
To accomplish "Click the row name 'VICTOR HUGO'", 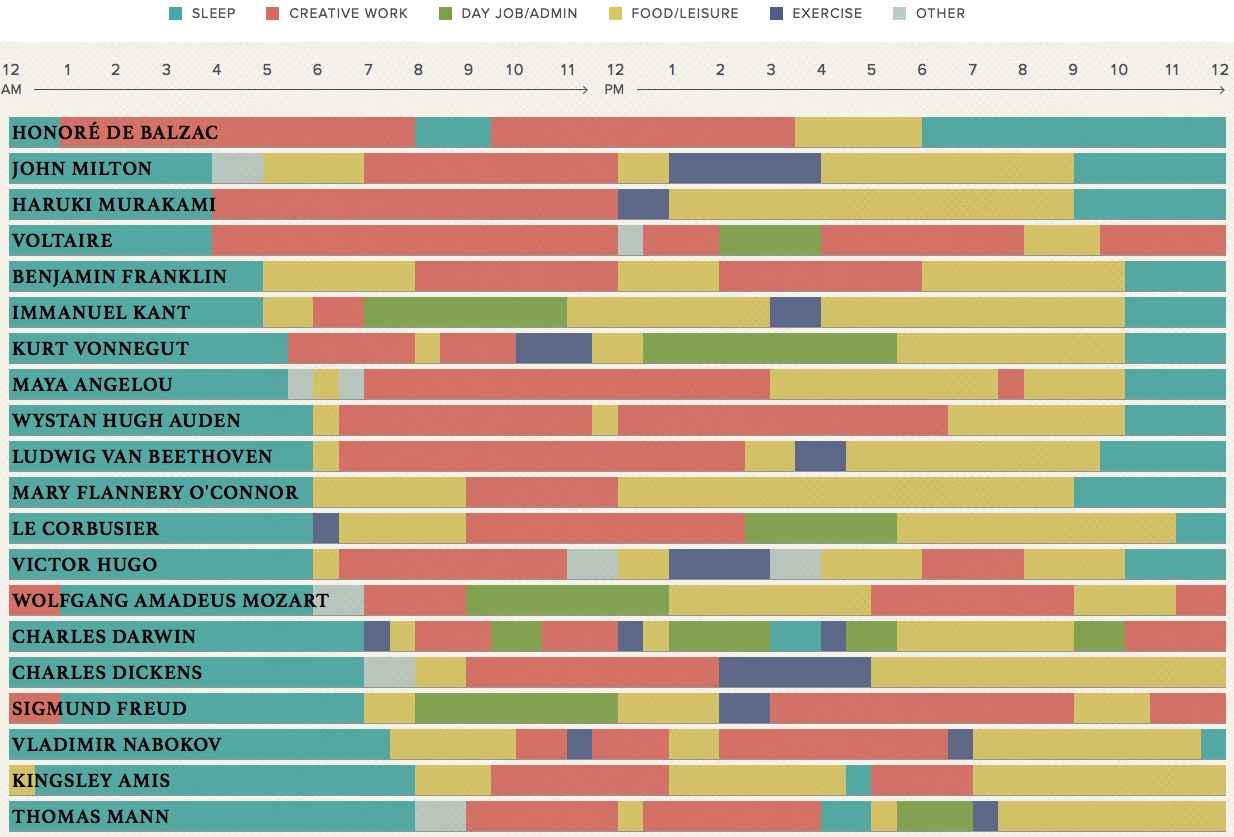I will [84, 564].
